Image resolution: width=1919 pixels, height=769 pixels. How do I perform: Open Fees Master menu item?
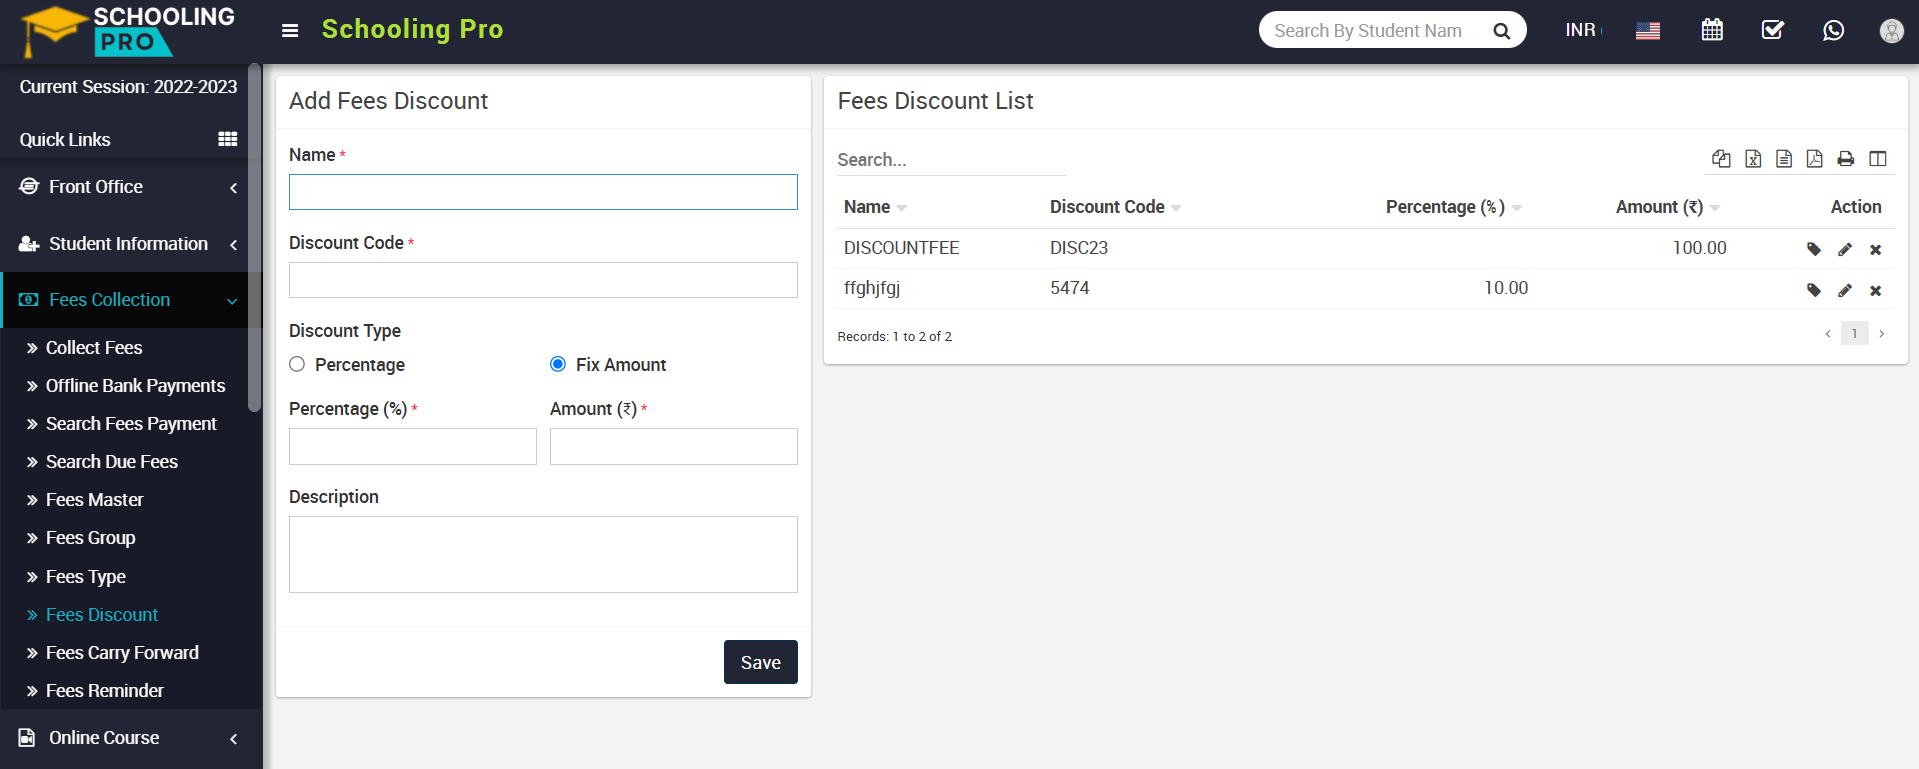[94, 500]
